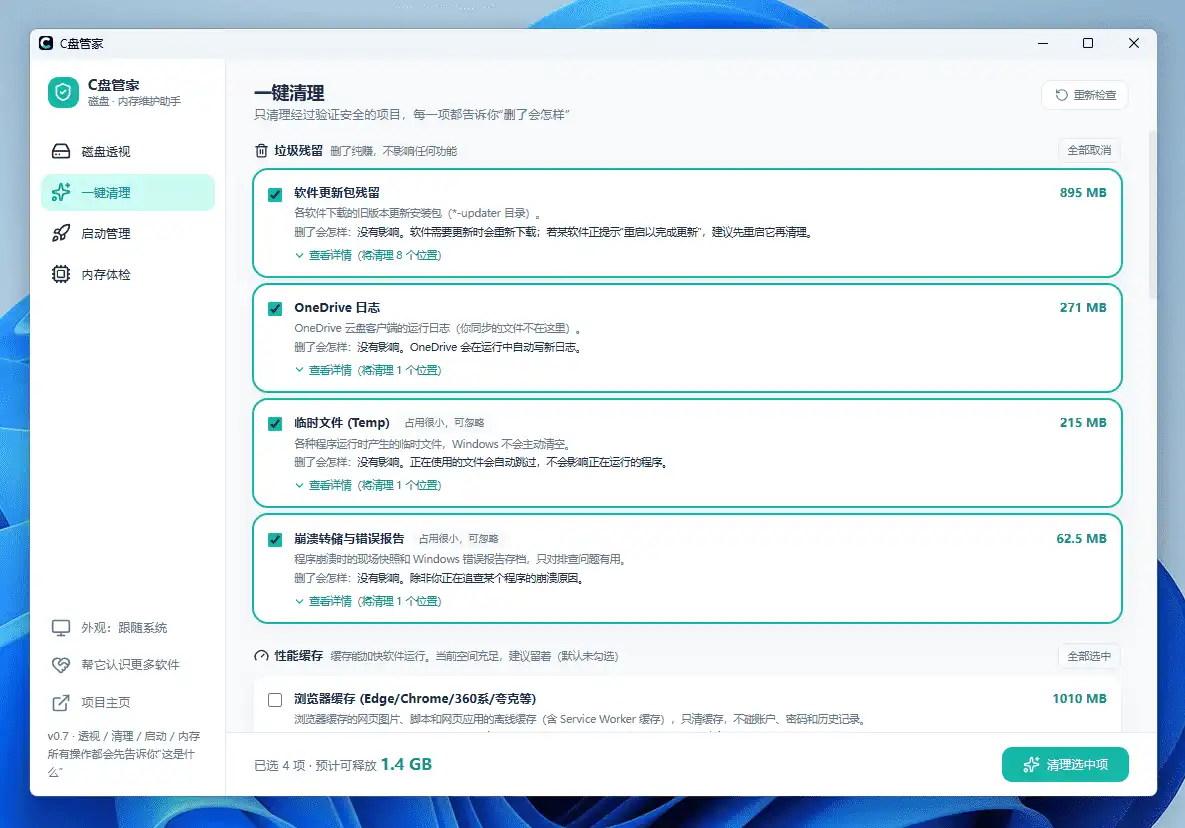
Task: Click the sparkle icon on 清理选中项 button
Action: [1031, 765]
